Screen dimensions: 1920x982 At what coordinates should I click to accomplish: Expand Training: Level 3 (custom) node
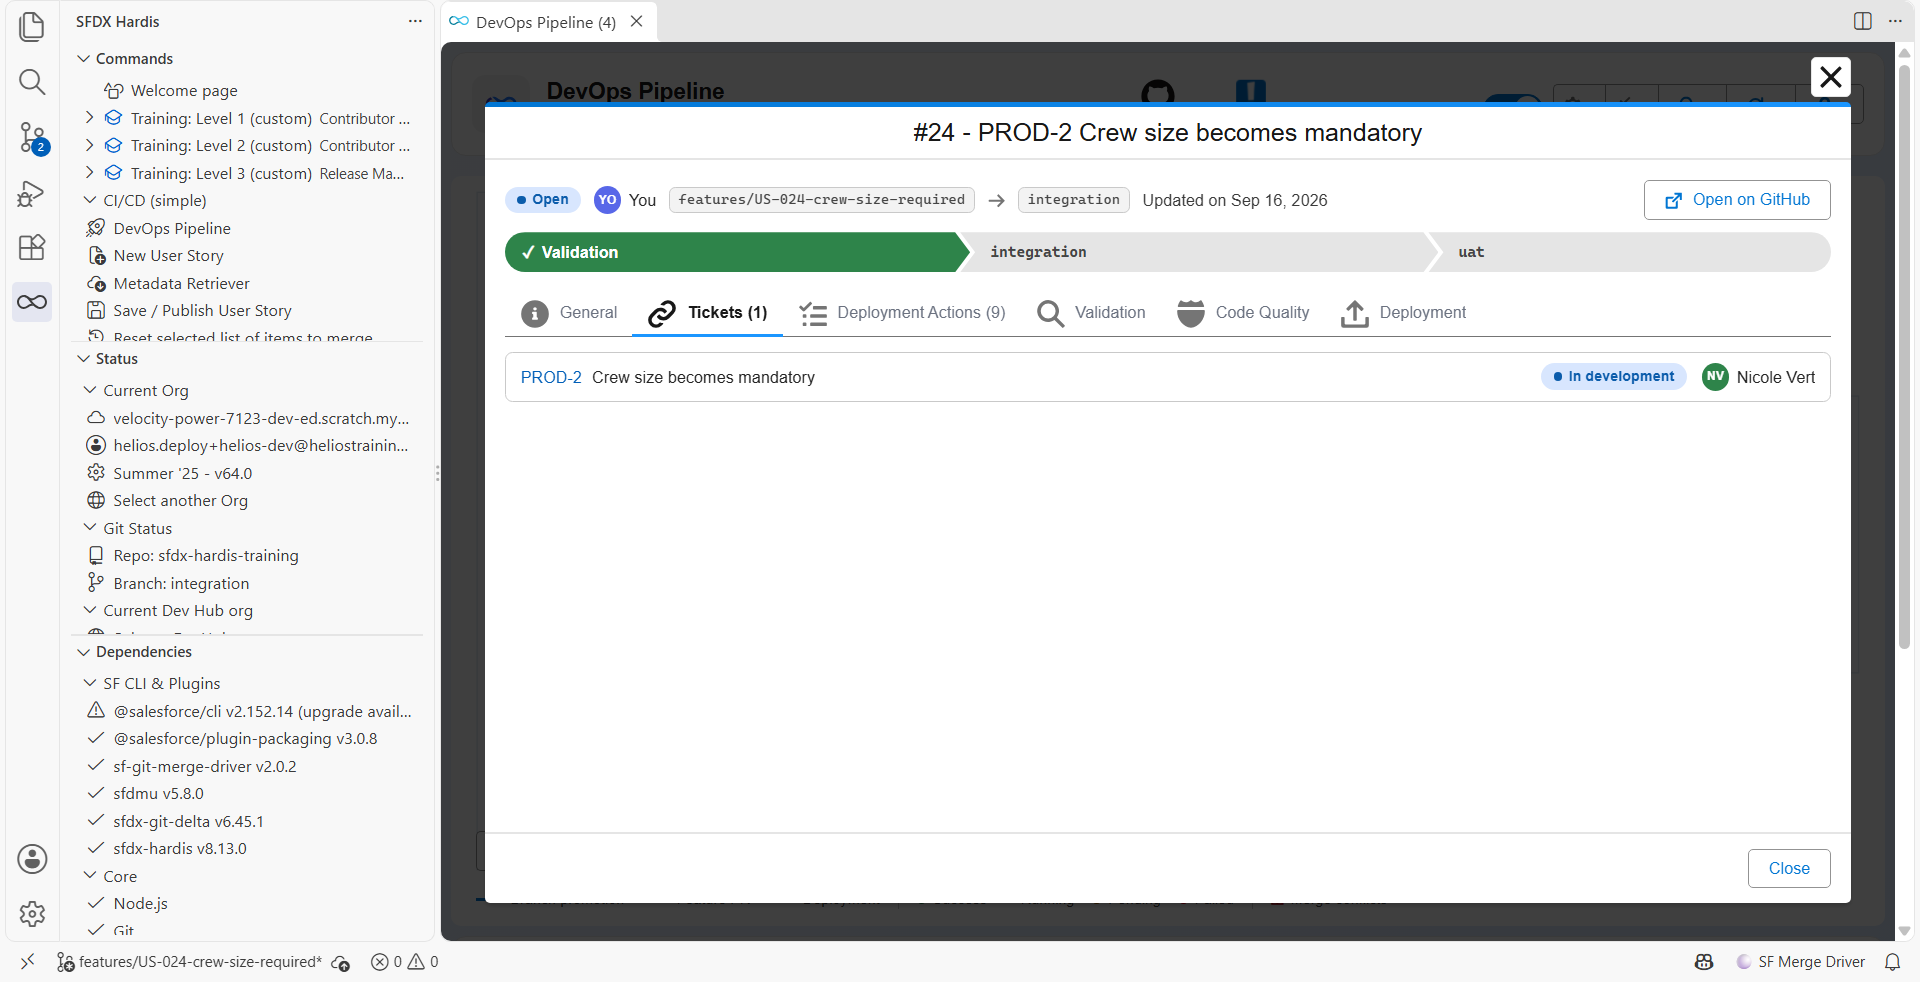pos(90,173)
